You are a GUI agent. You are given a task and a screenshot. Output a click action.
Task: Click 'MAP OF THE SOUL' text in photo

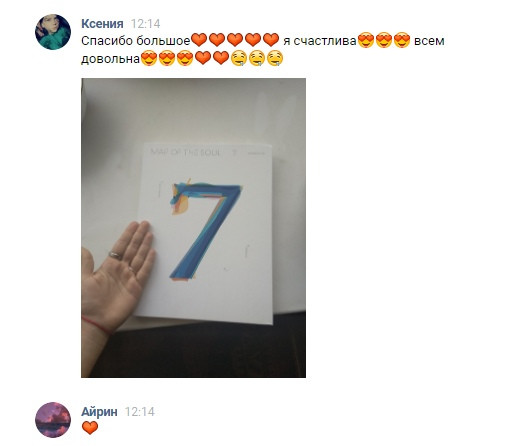click(x=186, y=152)
